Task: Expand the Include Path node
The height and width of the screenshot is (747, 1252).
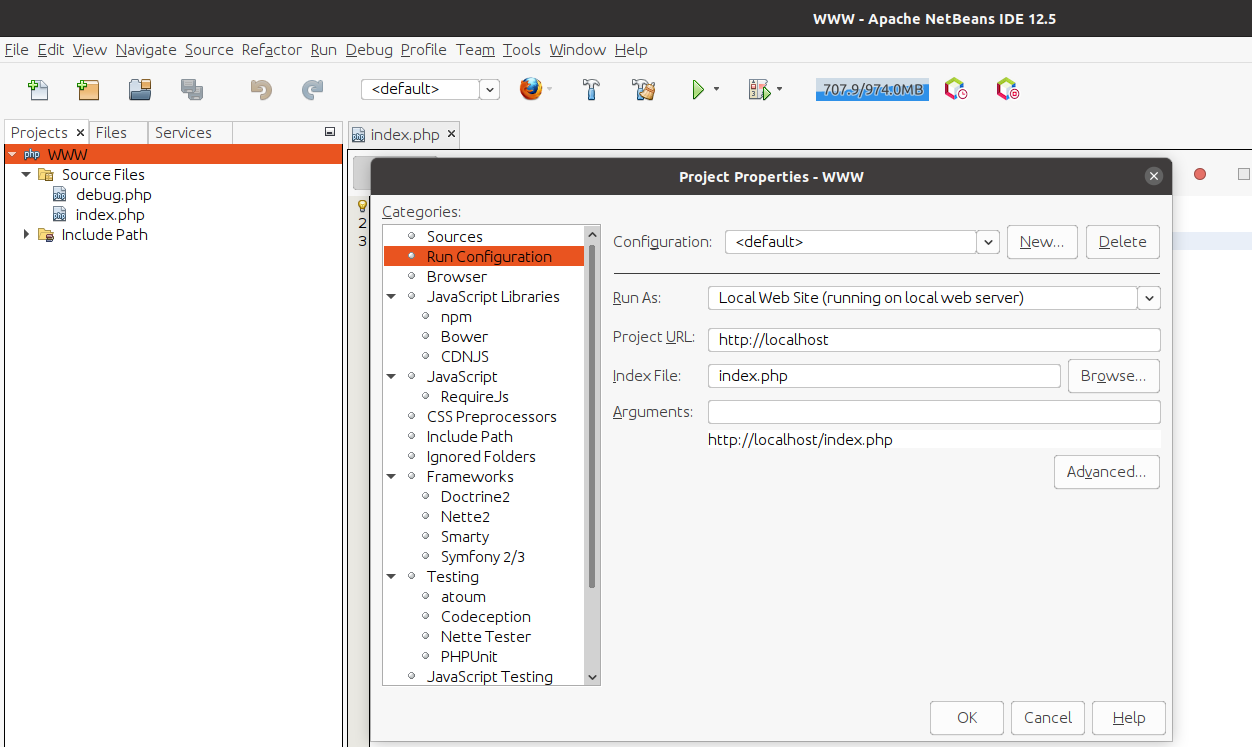Action: [26, 235]
